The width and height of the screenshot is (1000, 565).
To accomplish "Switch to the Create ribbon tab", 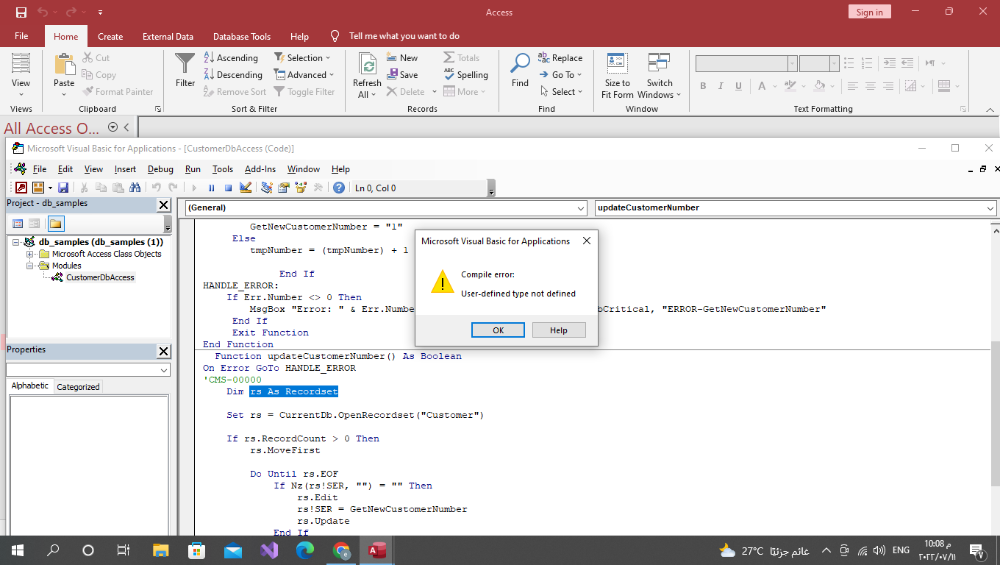I will click(x=110, y=36).
